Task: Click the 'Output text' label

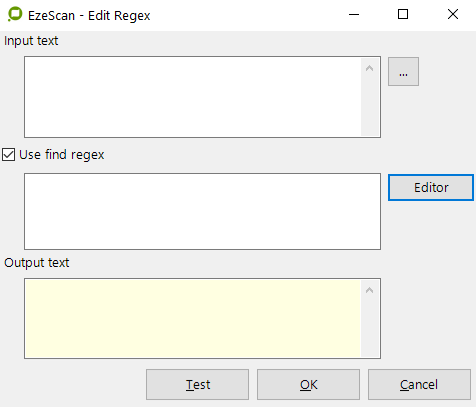Action: pos(37,263)
